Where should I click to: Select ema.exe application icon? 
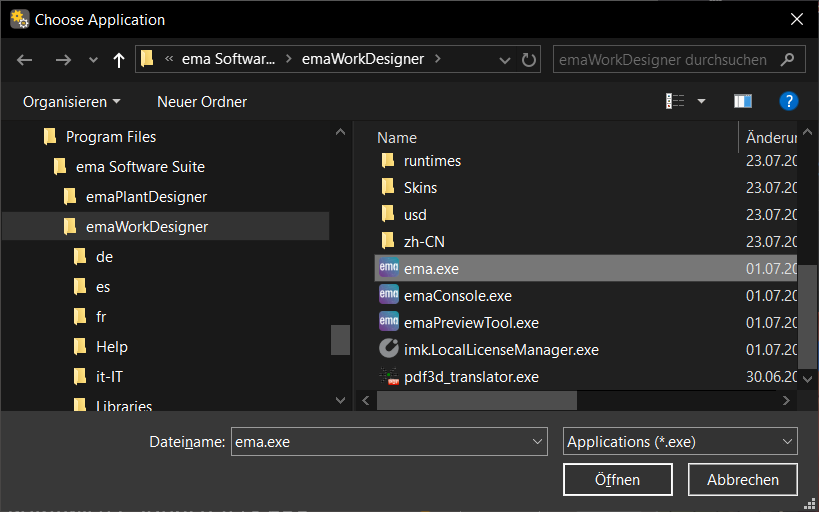click(389, 267)
